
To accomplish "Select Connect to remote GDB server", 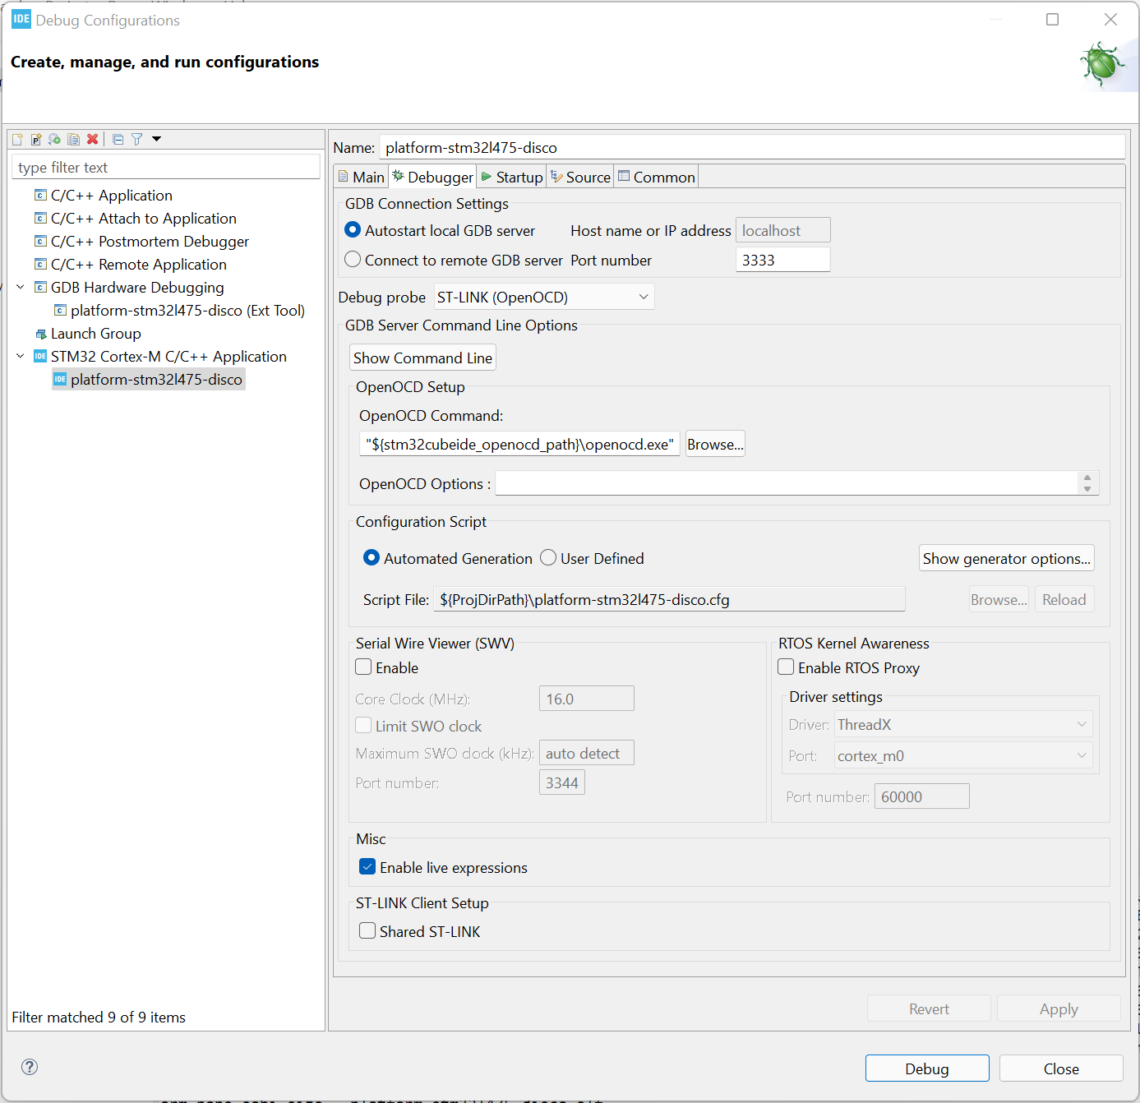I will (x=353, y=260).
